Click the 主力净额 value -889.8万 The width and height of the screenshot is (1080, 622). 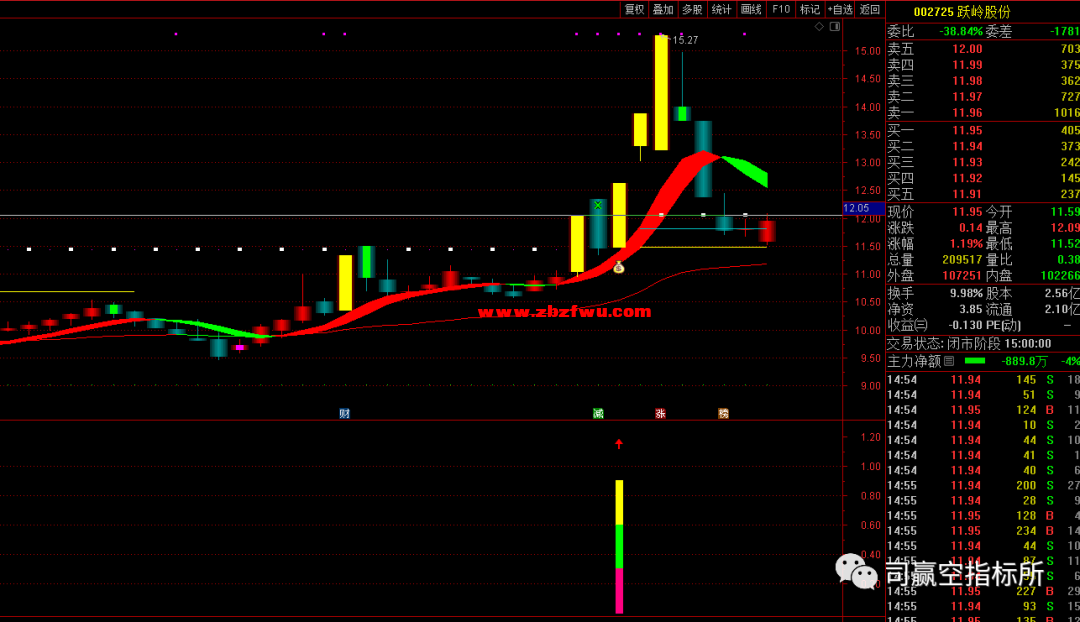[1024, 361]
